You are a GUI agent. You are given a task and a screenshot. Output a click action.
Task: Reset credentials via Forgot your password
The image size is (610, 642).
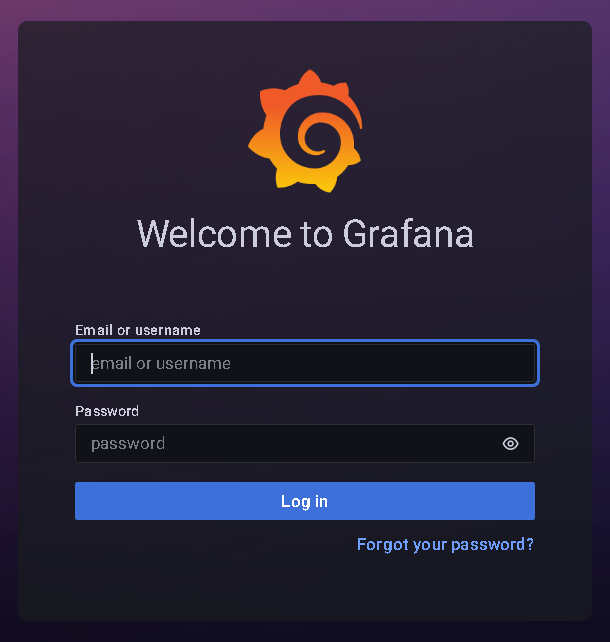[x=445, y=545]
